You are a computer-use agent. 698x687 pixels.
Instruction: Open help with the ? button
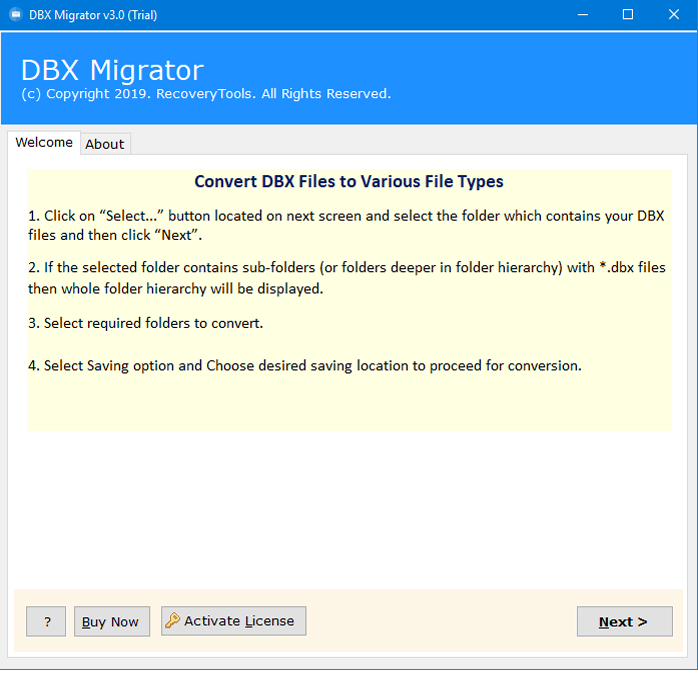click(46, 621)
